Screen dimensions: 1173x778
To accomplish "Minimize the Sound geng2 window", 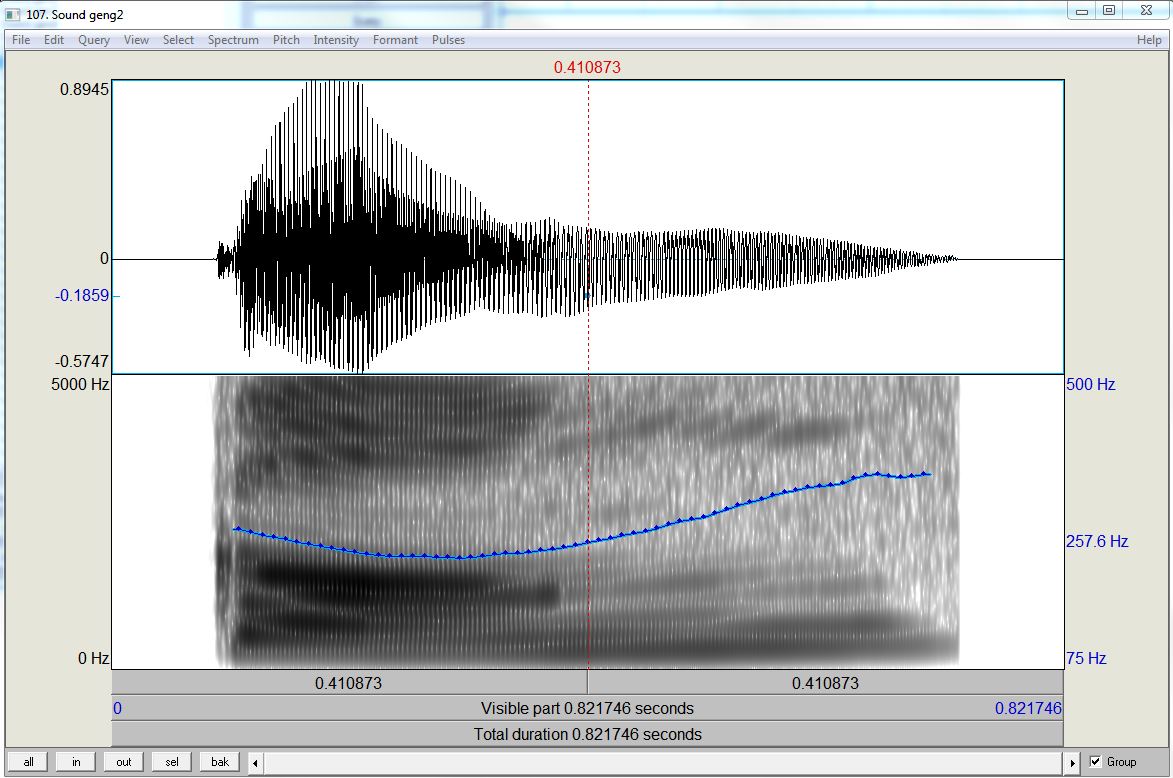I will [x=1082, y=10].
